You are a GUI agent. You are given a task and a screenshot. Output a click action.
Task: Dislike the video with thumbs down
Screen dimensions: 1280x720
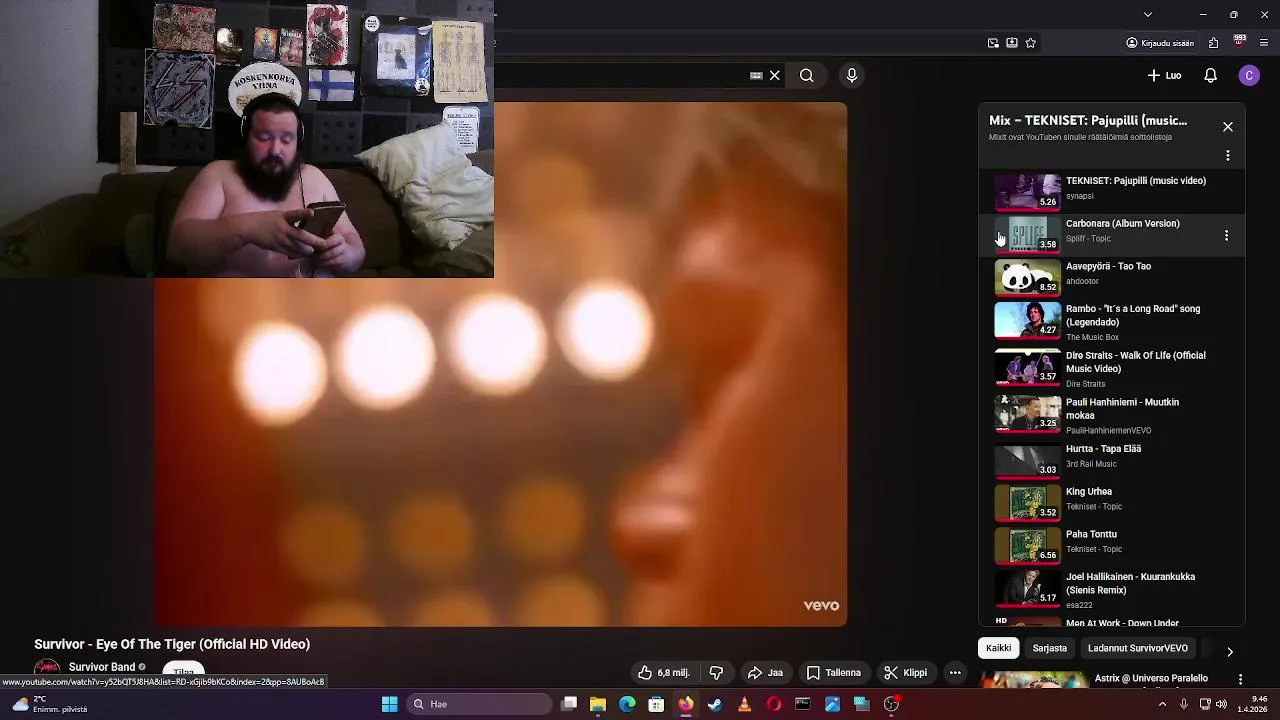(x=716, y=673)
